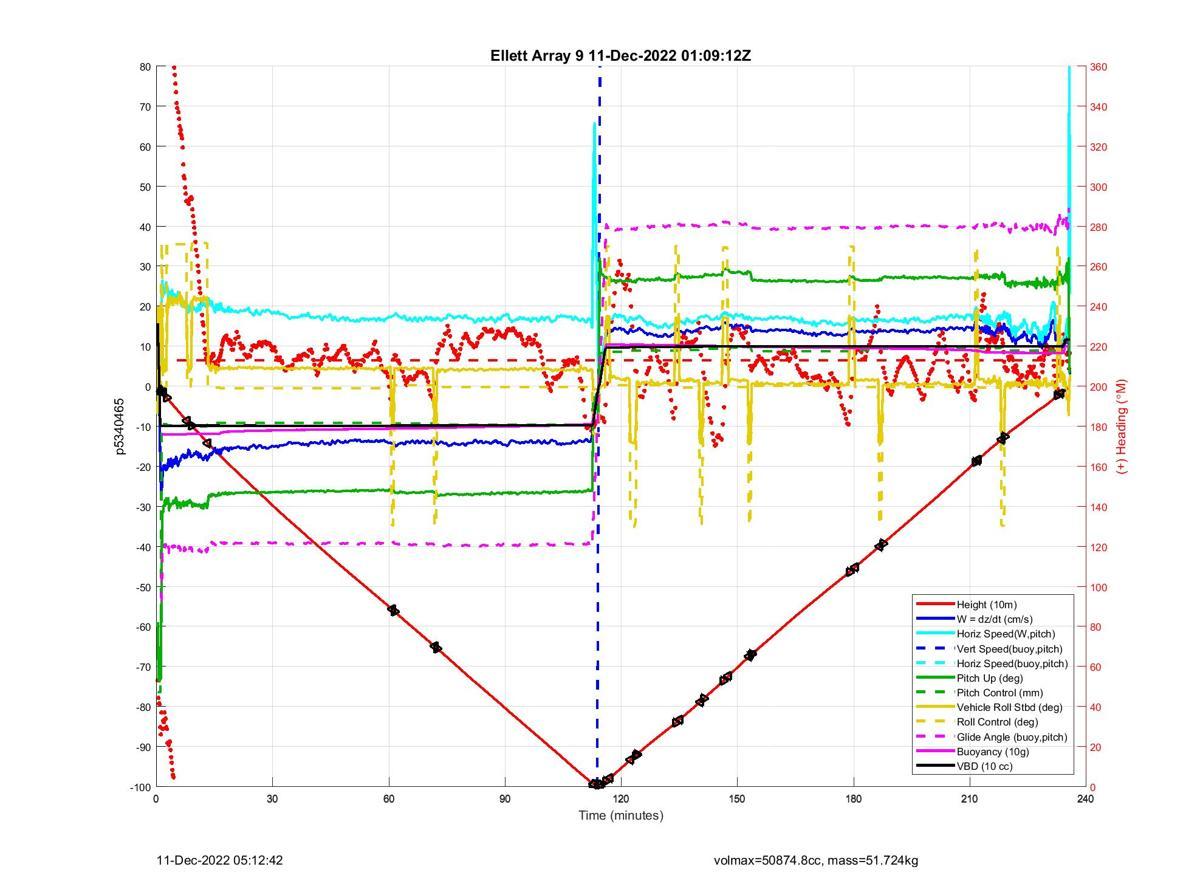Click the '70' left axis tick label
Viewport: 1200px width, 885px height.
tap(145, 107)
